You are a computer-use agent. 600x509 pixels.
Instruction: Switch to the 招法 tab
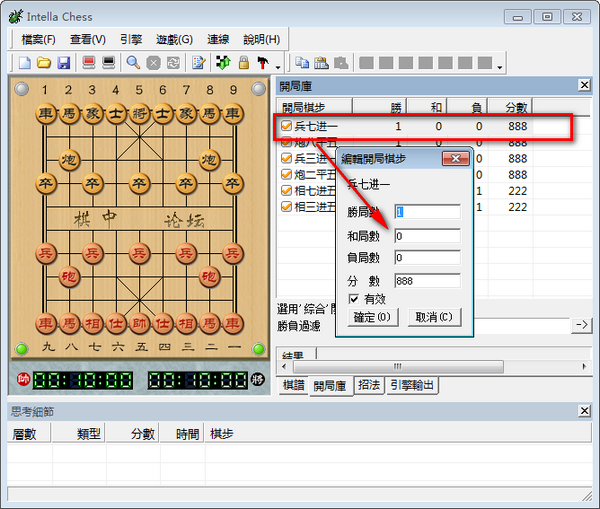click(x=368, y=385)
